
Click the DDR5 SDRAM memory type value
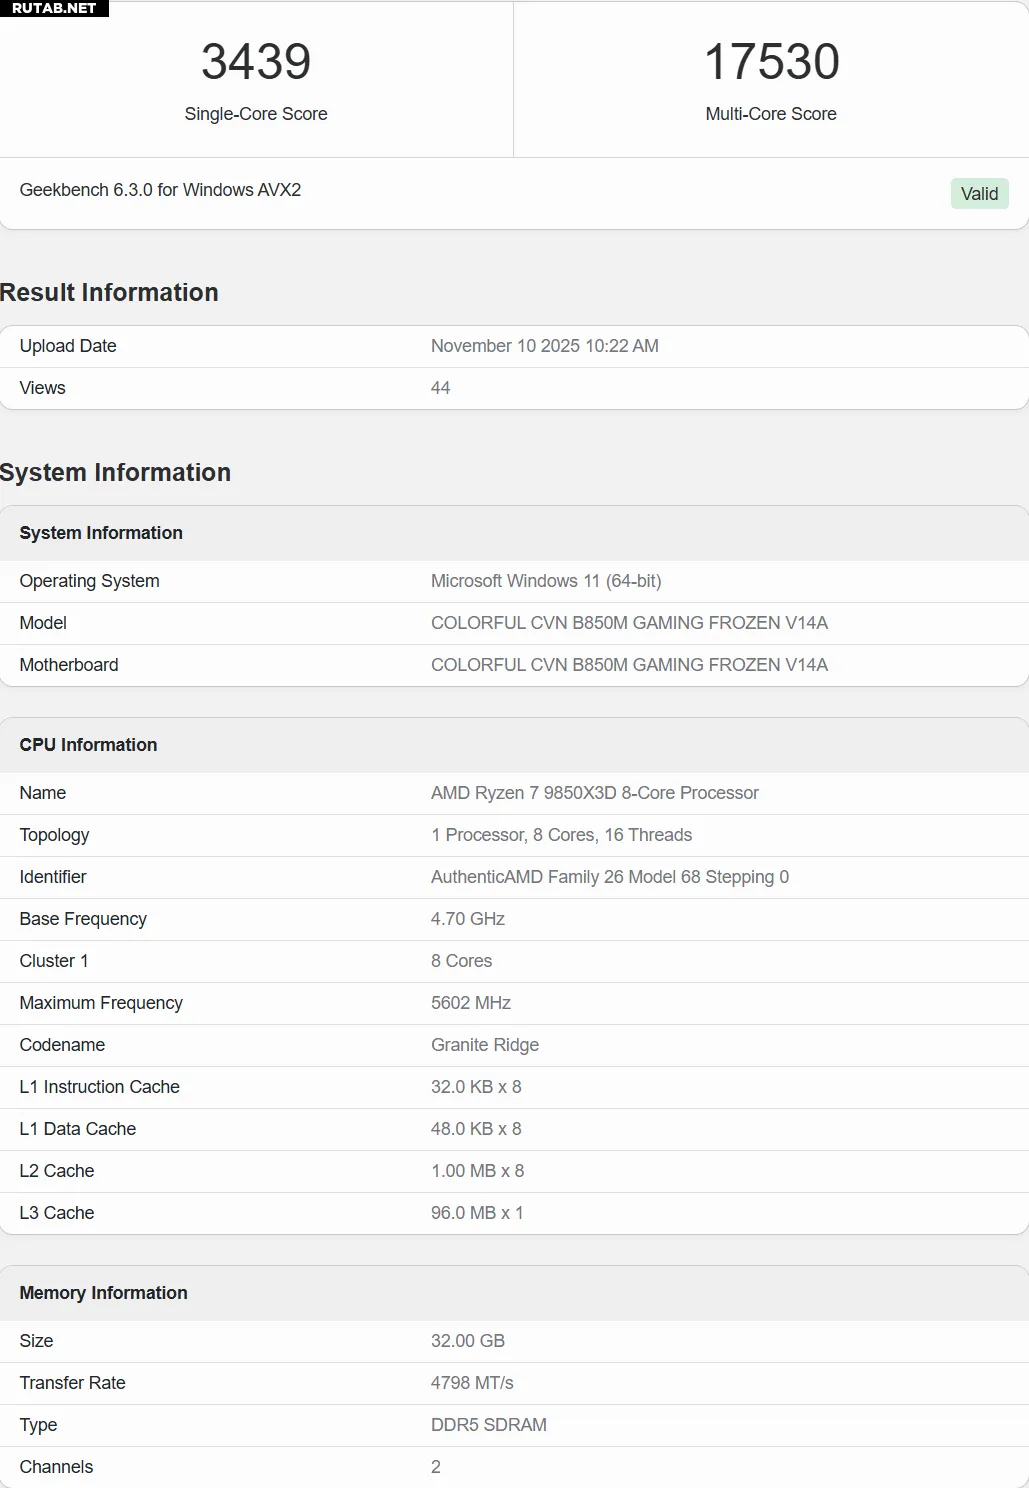[x=489, y=1425]
